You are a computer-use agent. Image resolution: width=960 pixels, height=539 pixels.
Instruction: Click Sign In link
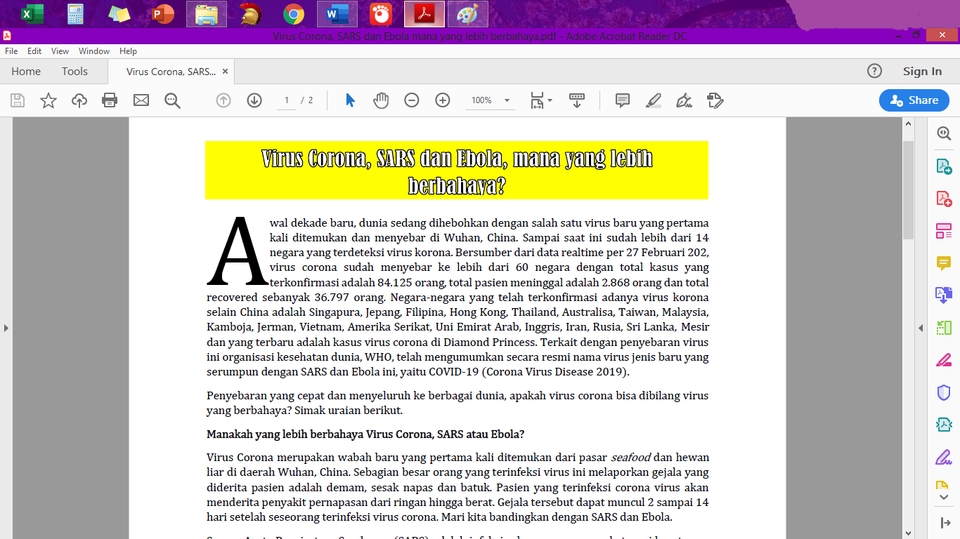[922, 72]
